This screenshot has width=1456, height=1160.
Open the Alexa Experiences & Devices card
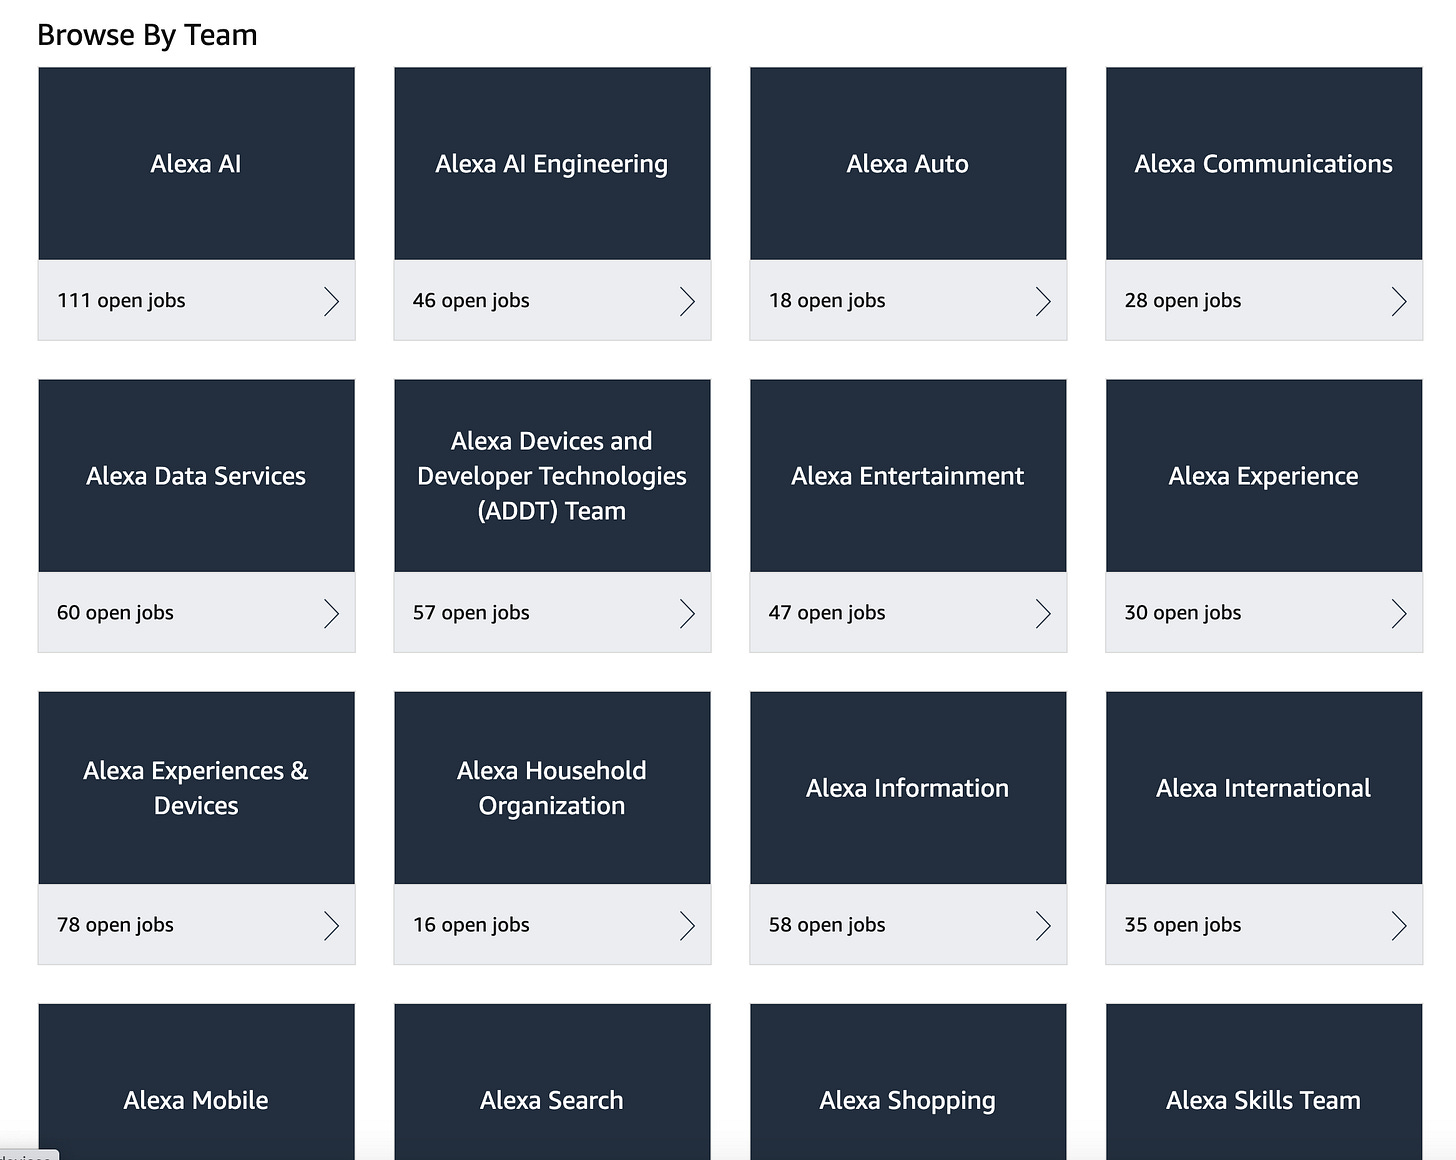tap(196, 828)
